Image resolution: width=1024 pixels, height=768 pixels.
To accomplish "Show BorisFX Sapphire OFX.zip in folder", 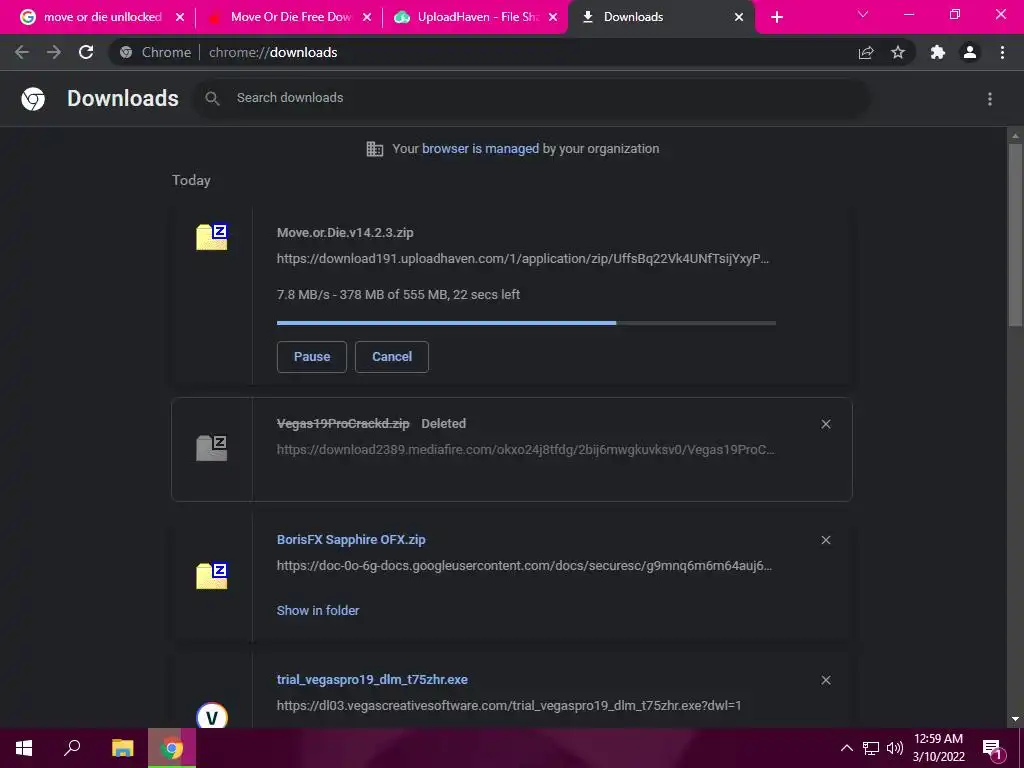I will [x=318, y=611].
